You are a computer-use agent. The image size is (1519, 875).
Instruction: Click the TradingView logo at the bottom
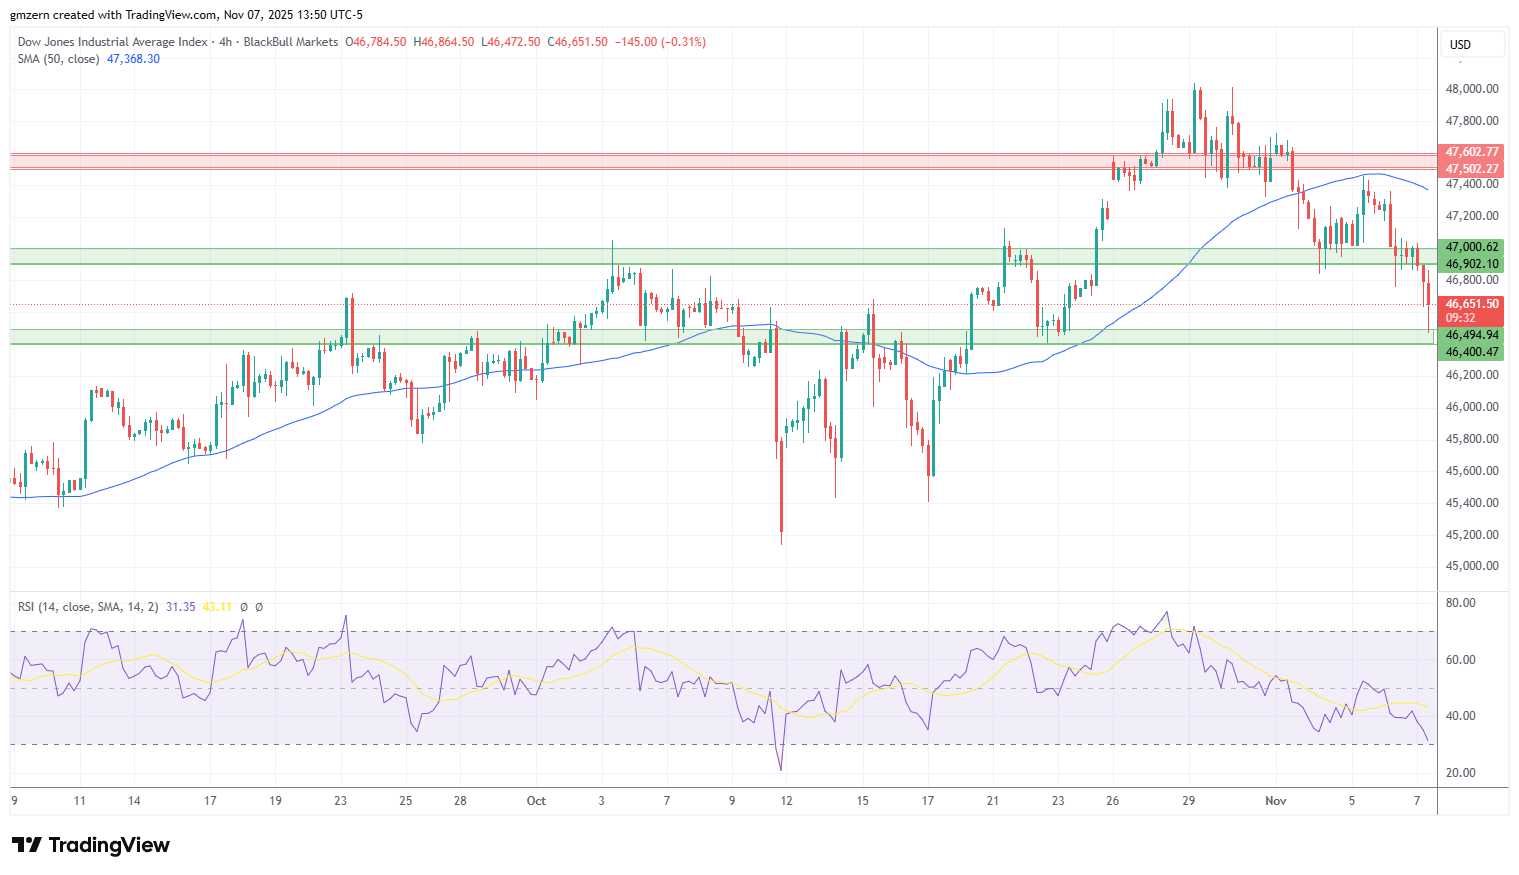(x=91, y=845)
